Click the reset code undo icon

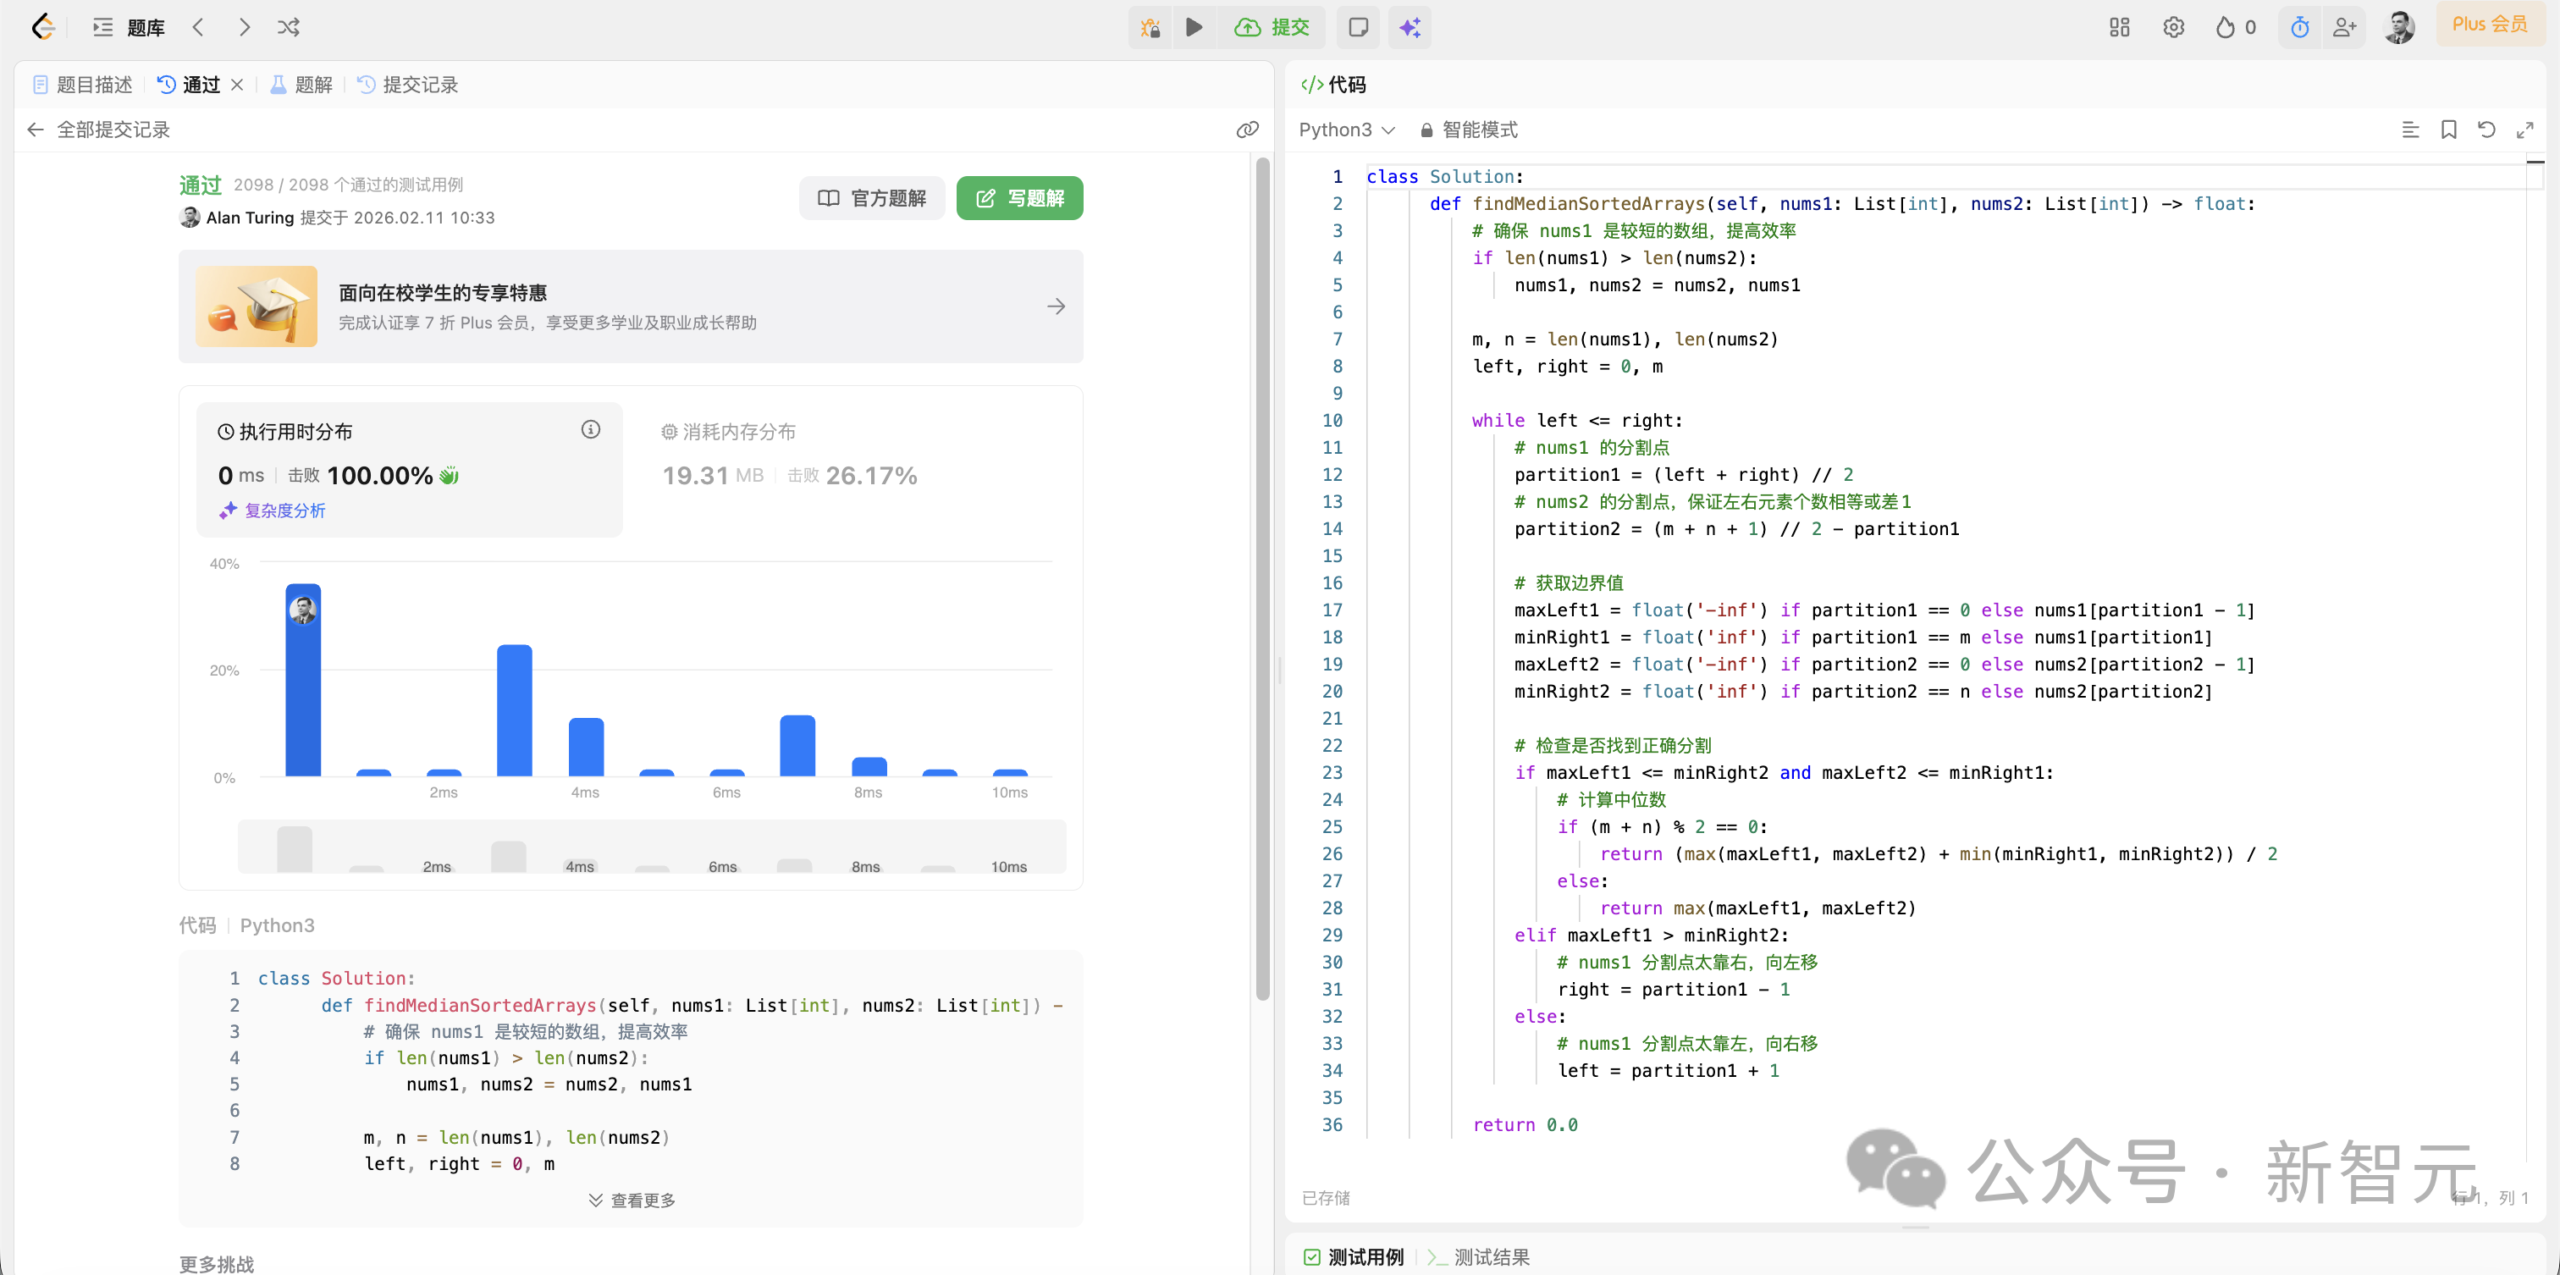[x=2486, y=130]
